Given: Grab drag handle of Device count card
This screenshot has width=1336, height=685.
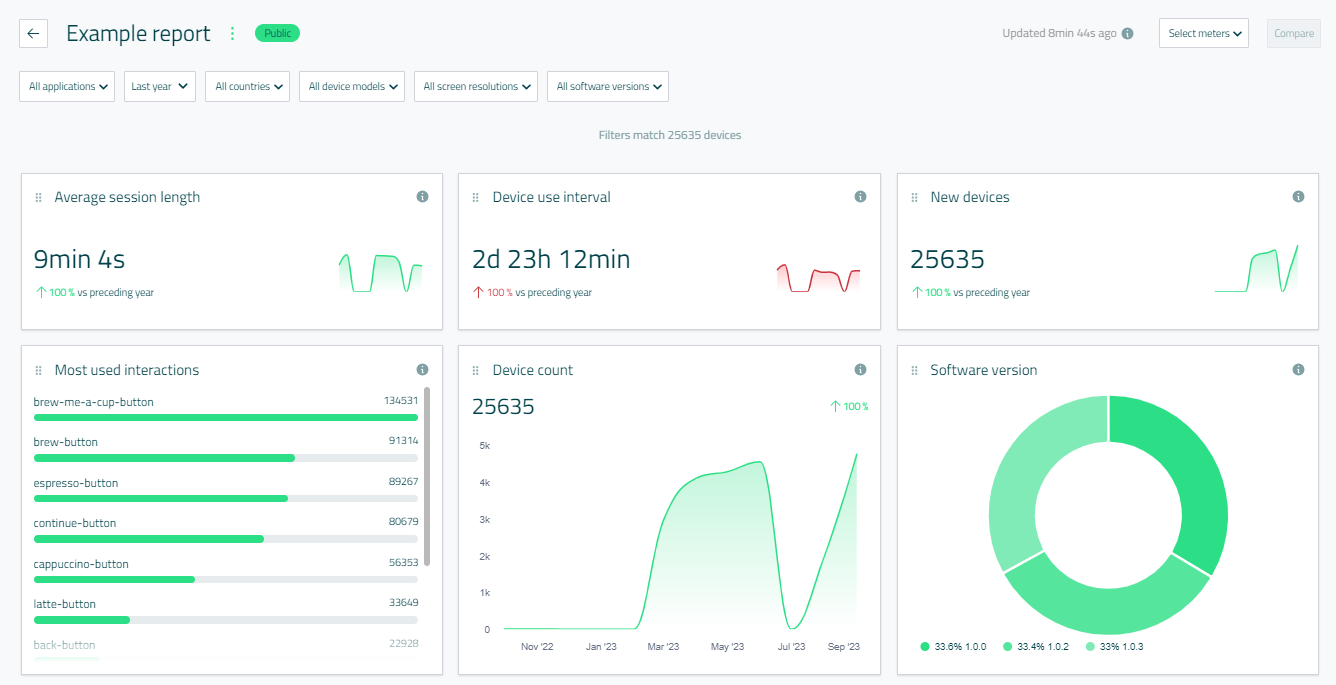Looking at the screenshot, I should tap(476, 371).
